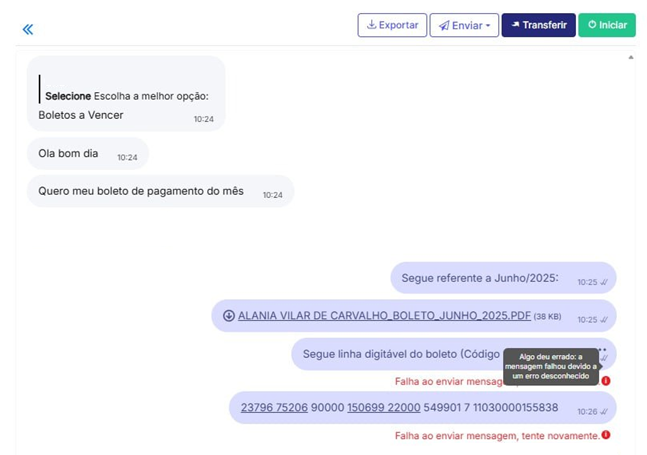Click the three-dots options icon on the linha digitável message
647x455 pixels.
click(x=602, y=349)
